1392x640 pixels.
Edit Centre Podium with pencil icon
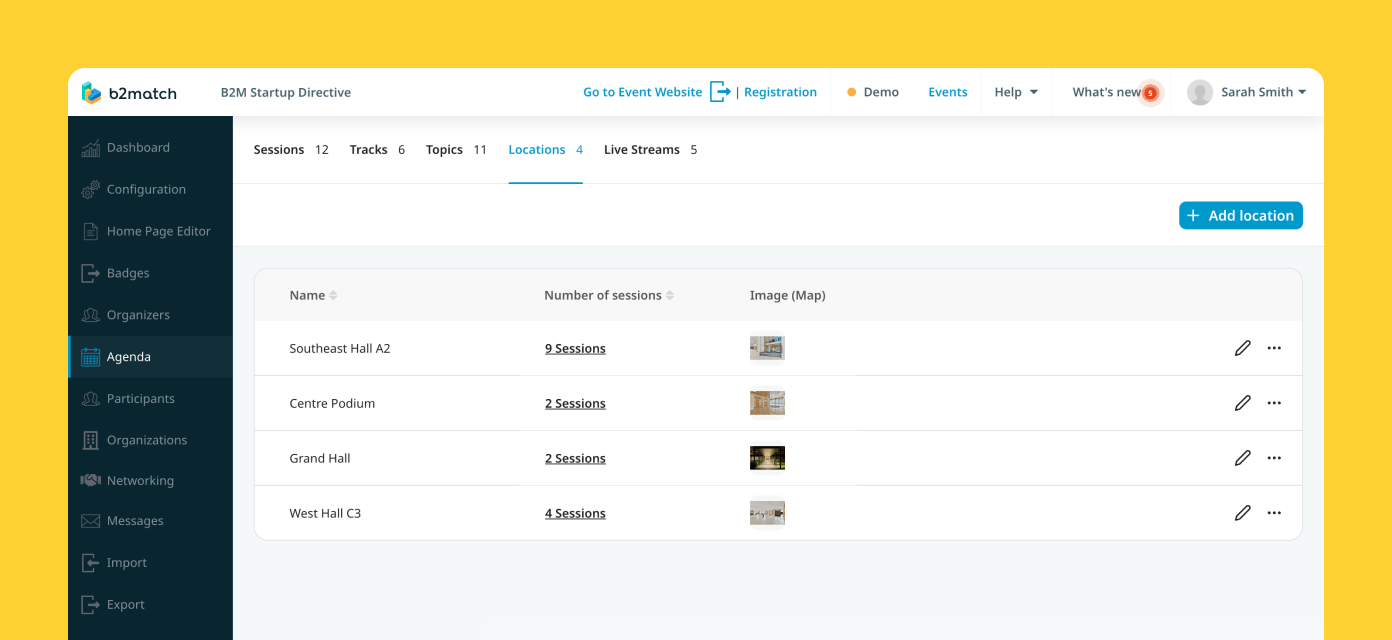(x=1243, y=403)
